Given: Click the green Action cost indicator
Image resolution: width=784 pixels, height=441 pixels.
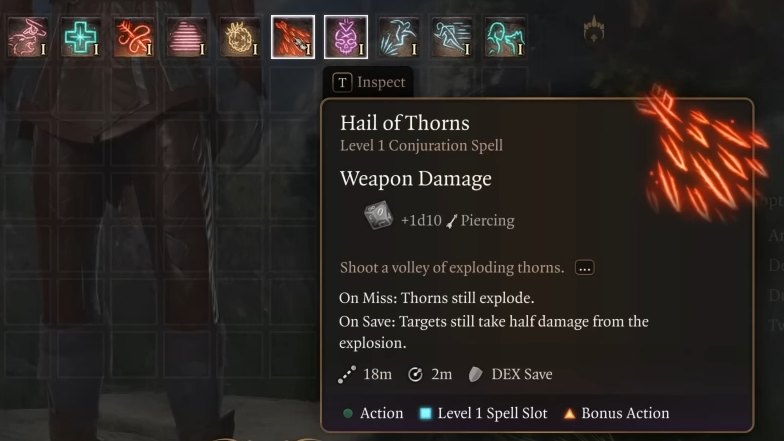Looking at the screenshot, I should coord(373,413).
